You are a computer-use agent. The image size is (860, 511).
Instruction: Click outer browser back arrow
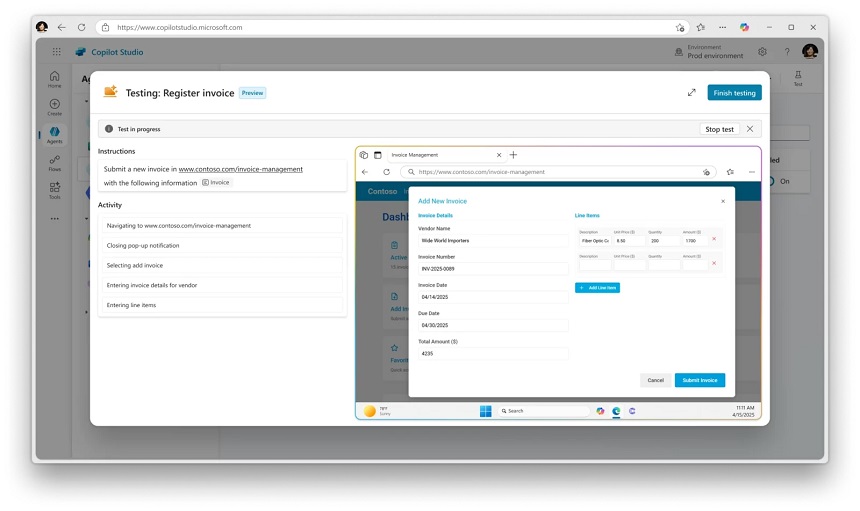tap(61, 27)
